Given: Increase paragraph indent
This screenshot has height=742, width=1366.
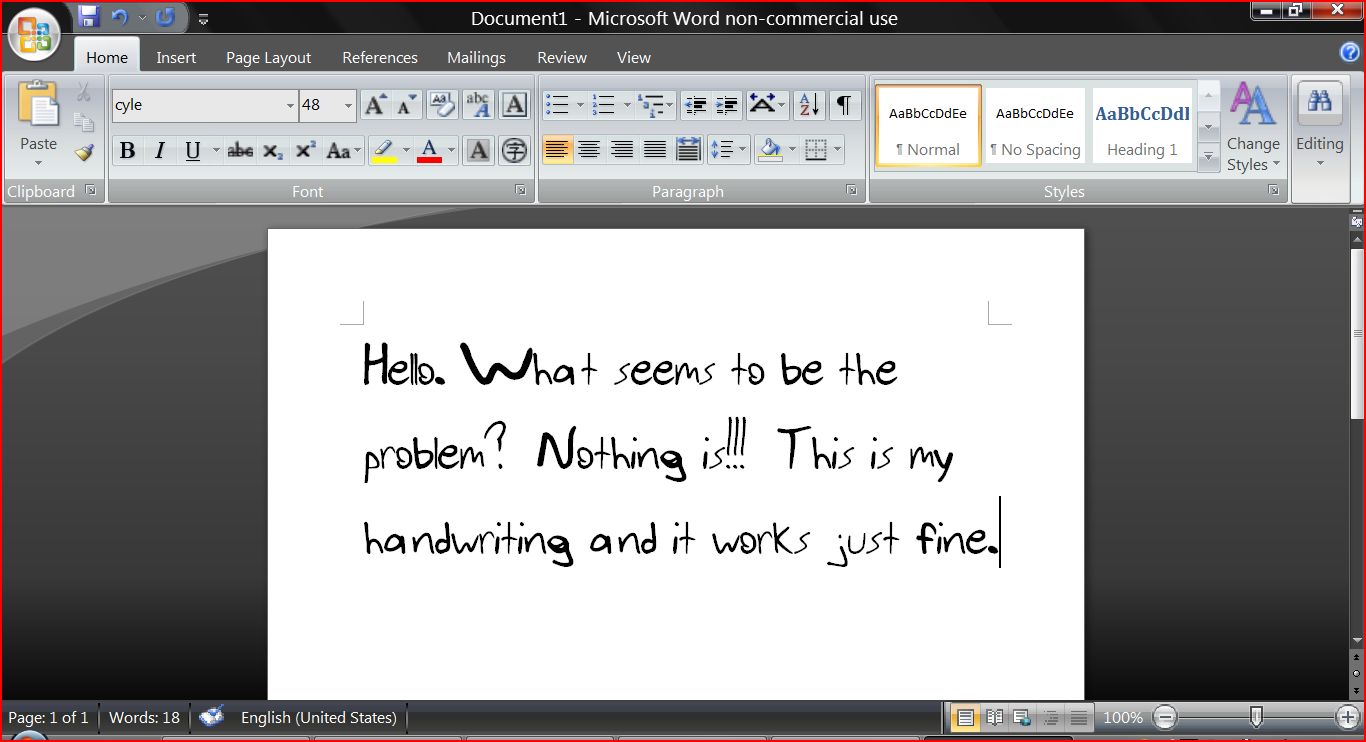Looking at the screenshot, I should point(727,105).
